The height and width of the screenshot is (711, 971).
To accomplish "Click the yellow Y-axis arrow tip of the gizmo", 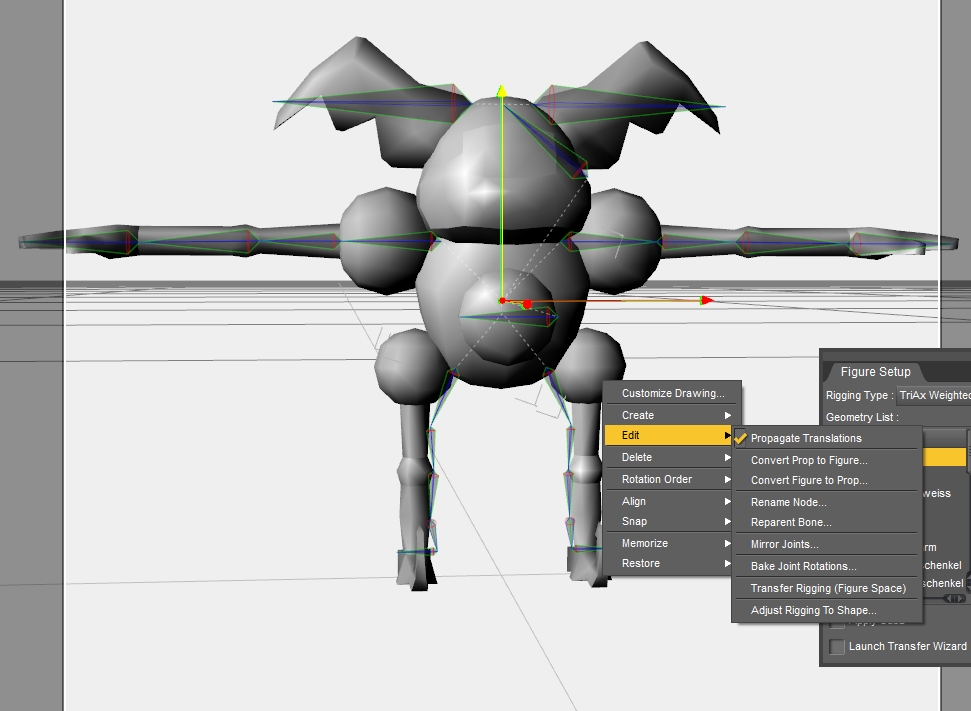I will click(502, 92).
